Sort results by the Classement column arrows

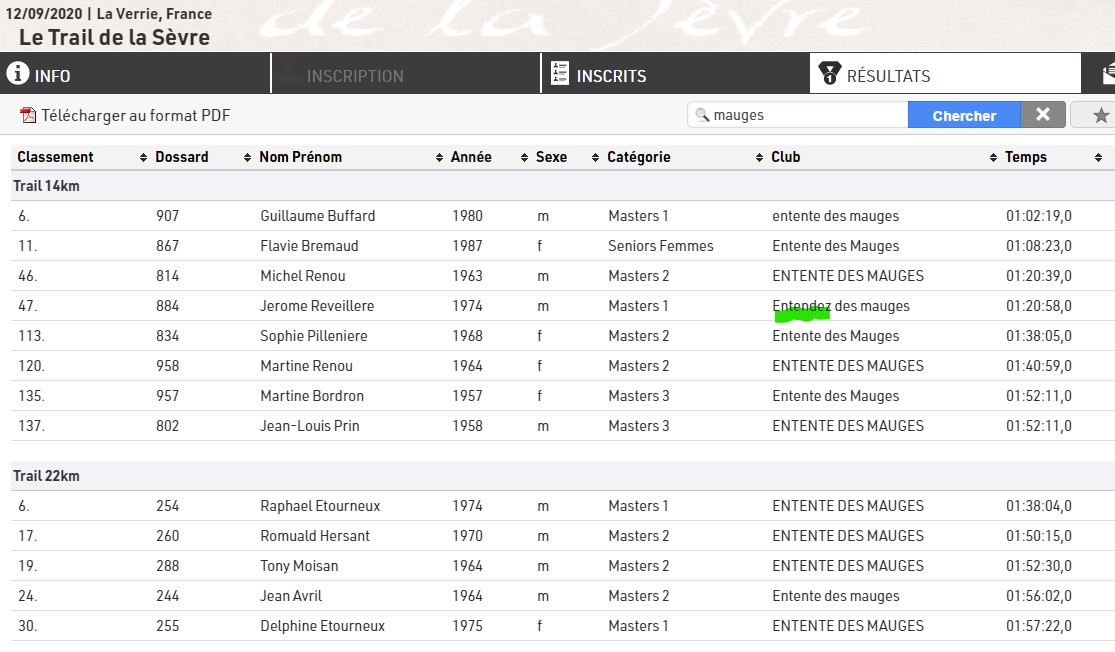pos(142,158)
